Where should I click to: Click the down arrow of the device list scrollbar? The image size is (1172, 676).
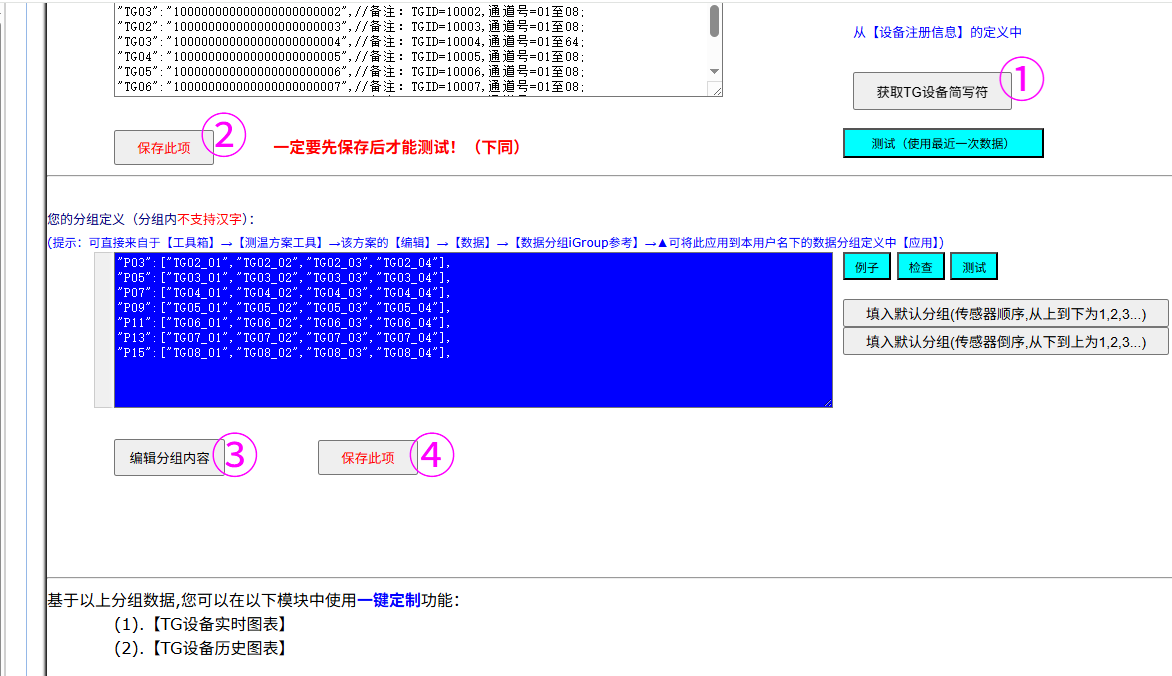point(714,71)
